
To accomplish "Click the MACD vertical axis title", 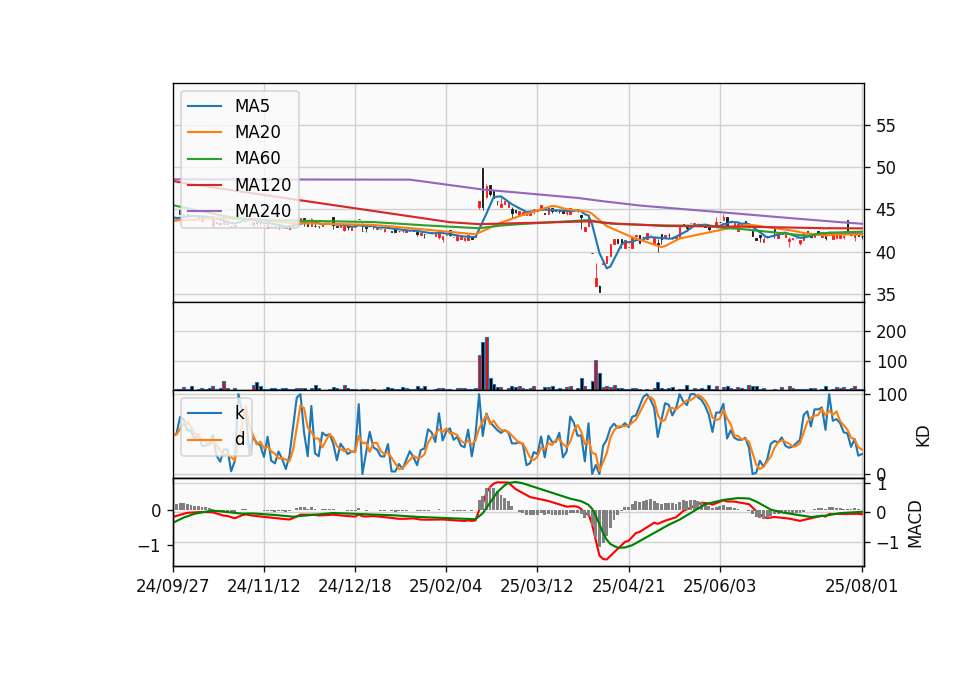I will (x=915, y=524).
